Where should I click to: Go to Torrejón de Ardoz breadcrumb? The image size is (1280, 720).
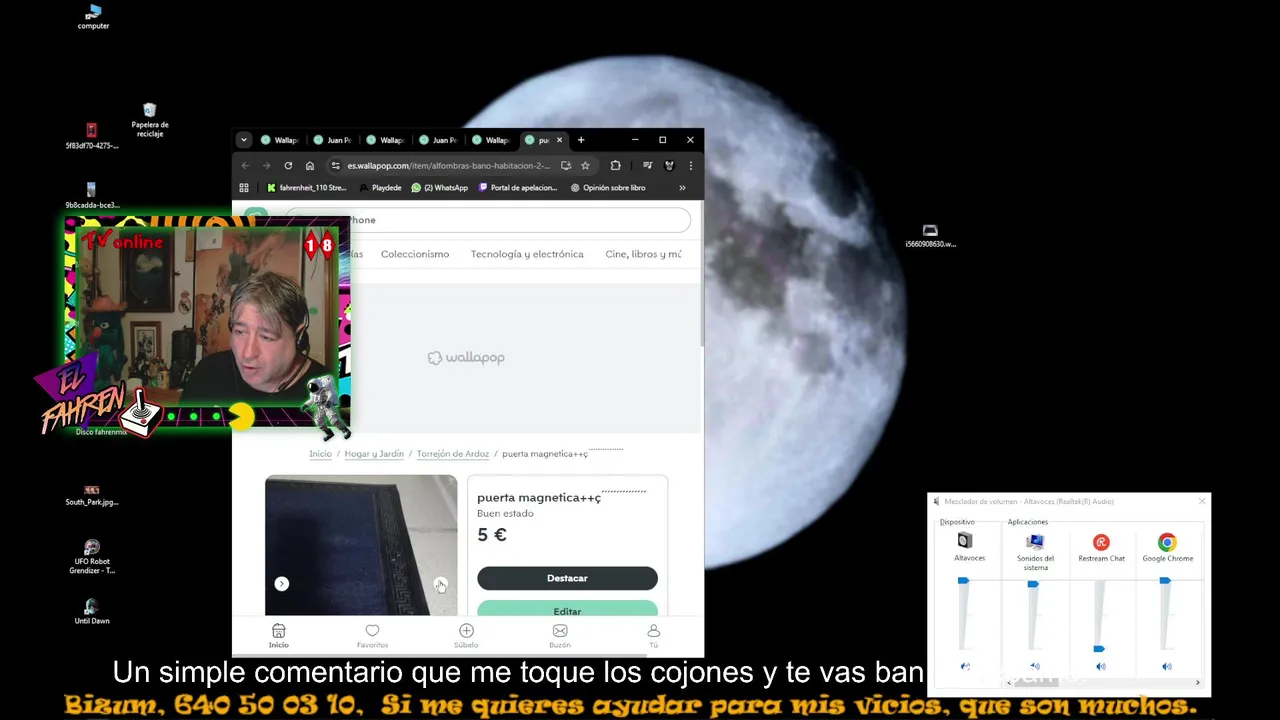click(453, 454)
